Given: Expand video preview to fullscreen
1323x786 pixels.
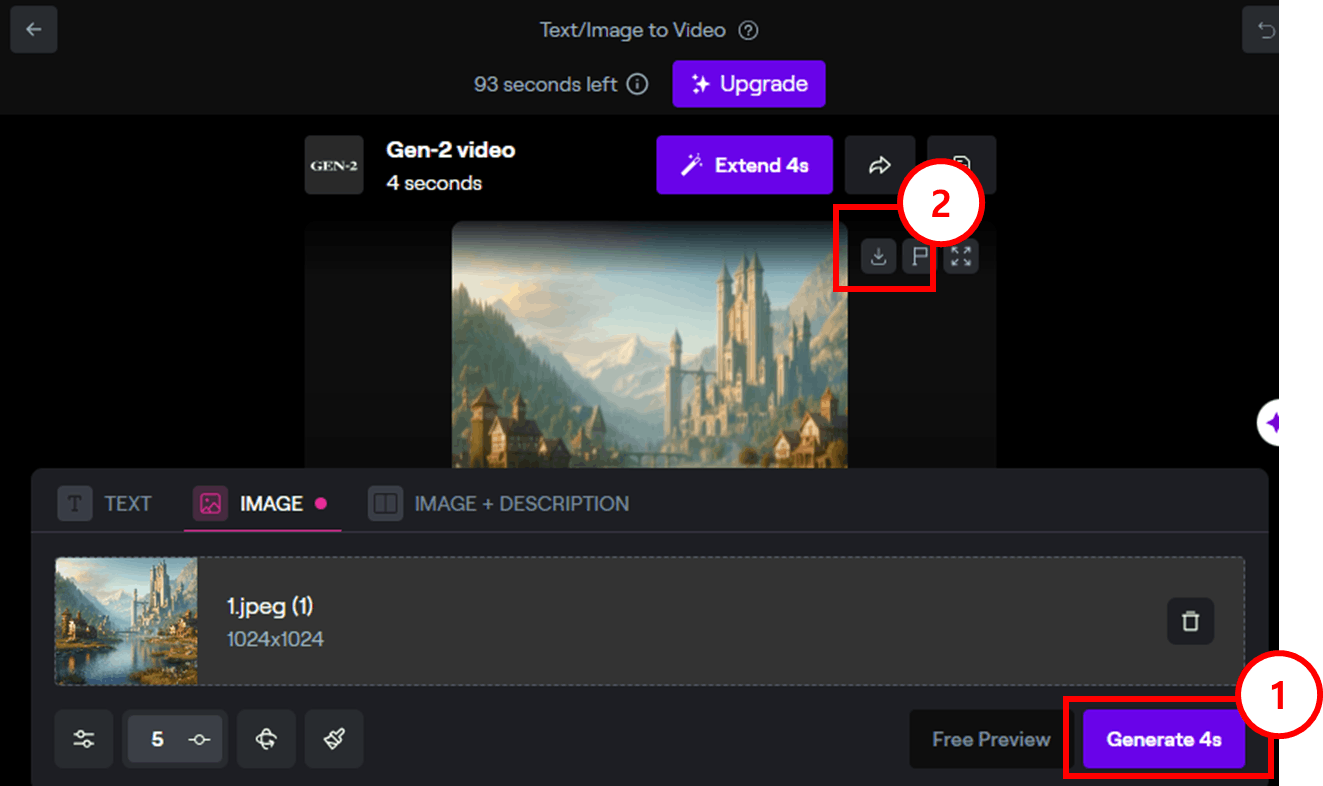Looking at the screenshot, I should 961,257.
